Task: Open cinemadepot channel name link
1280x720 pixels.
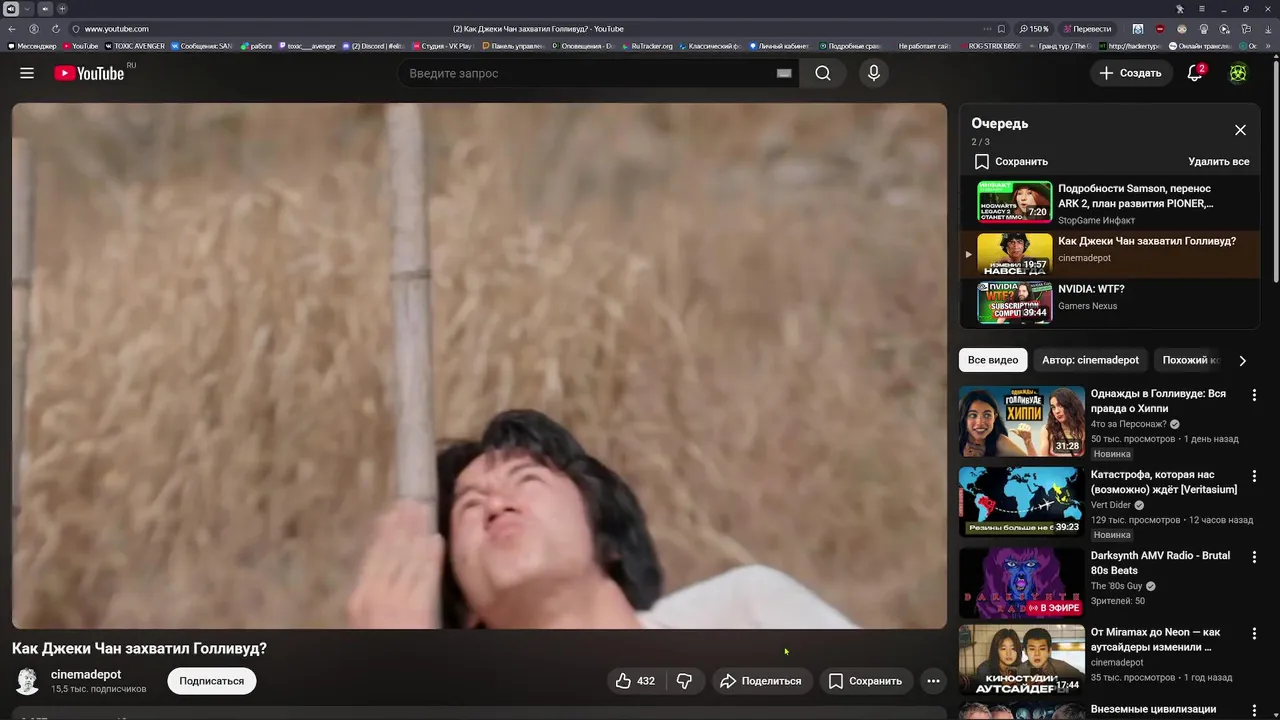Action: point(86,675)
